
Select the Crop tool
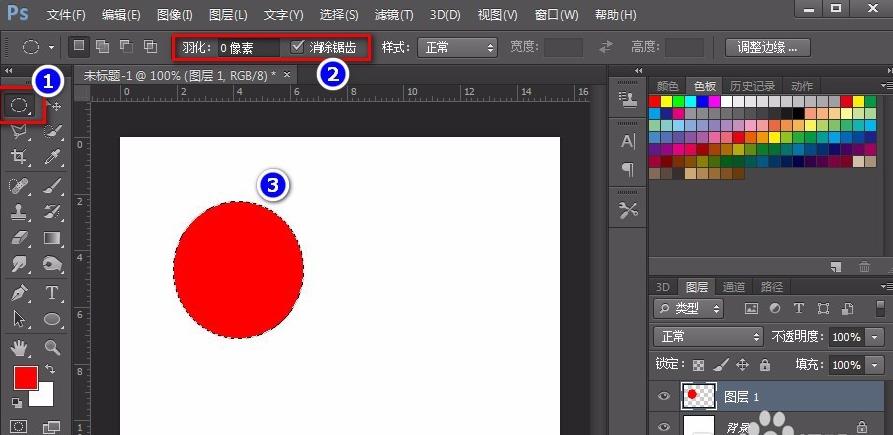point(19,157)
